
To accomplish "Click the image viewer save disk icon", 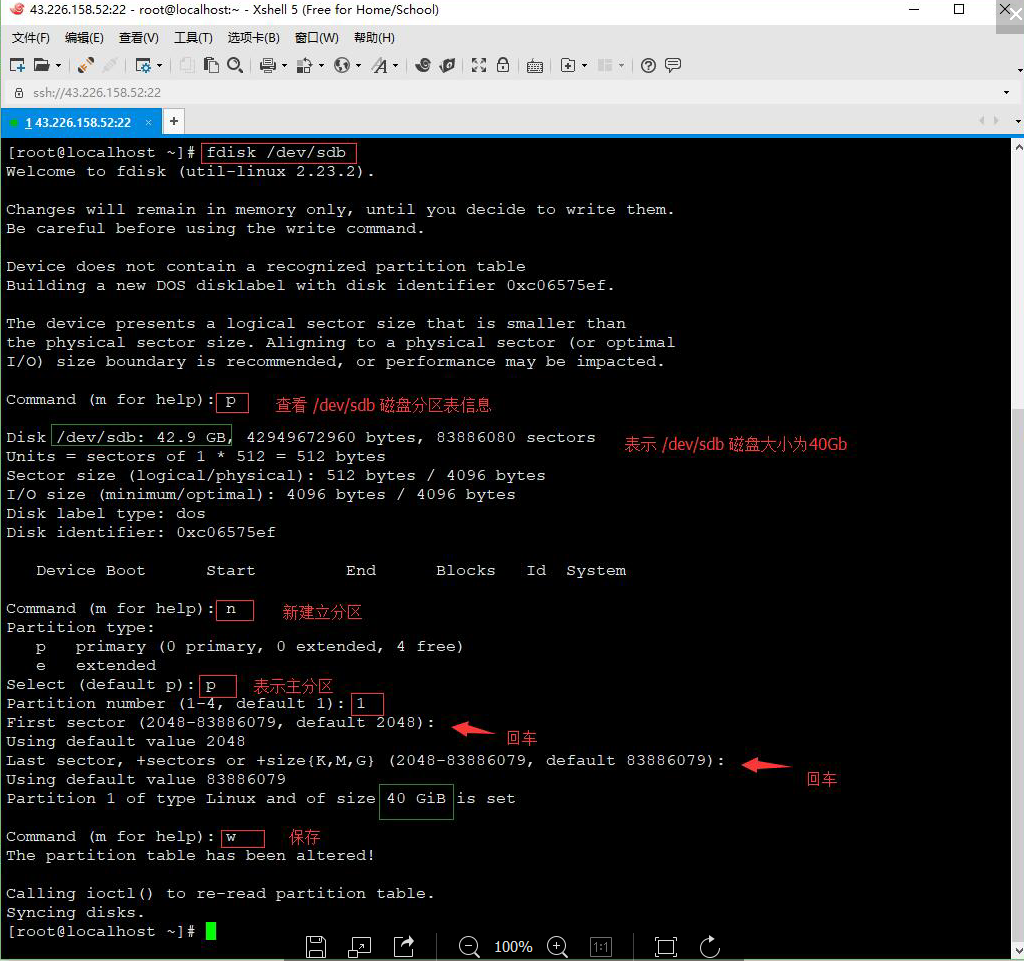I will pyautogui.click(x=316, y=947).
